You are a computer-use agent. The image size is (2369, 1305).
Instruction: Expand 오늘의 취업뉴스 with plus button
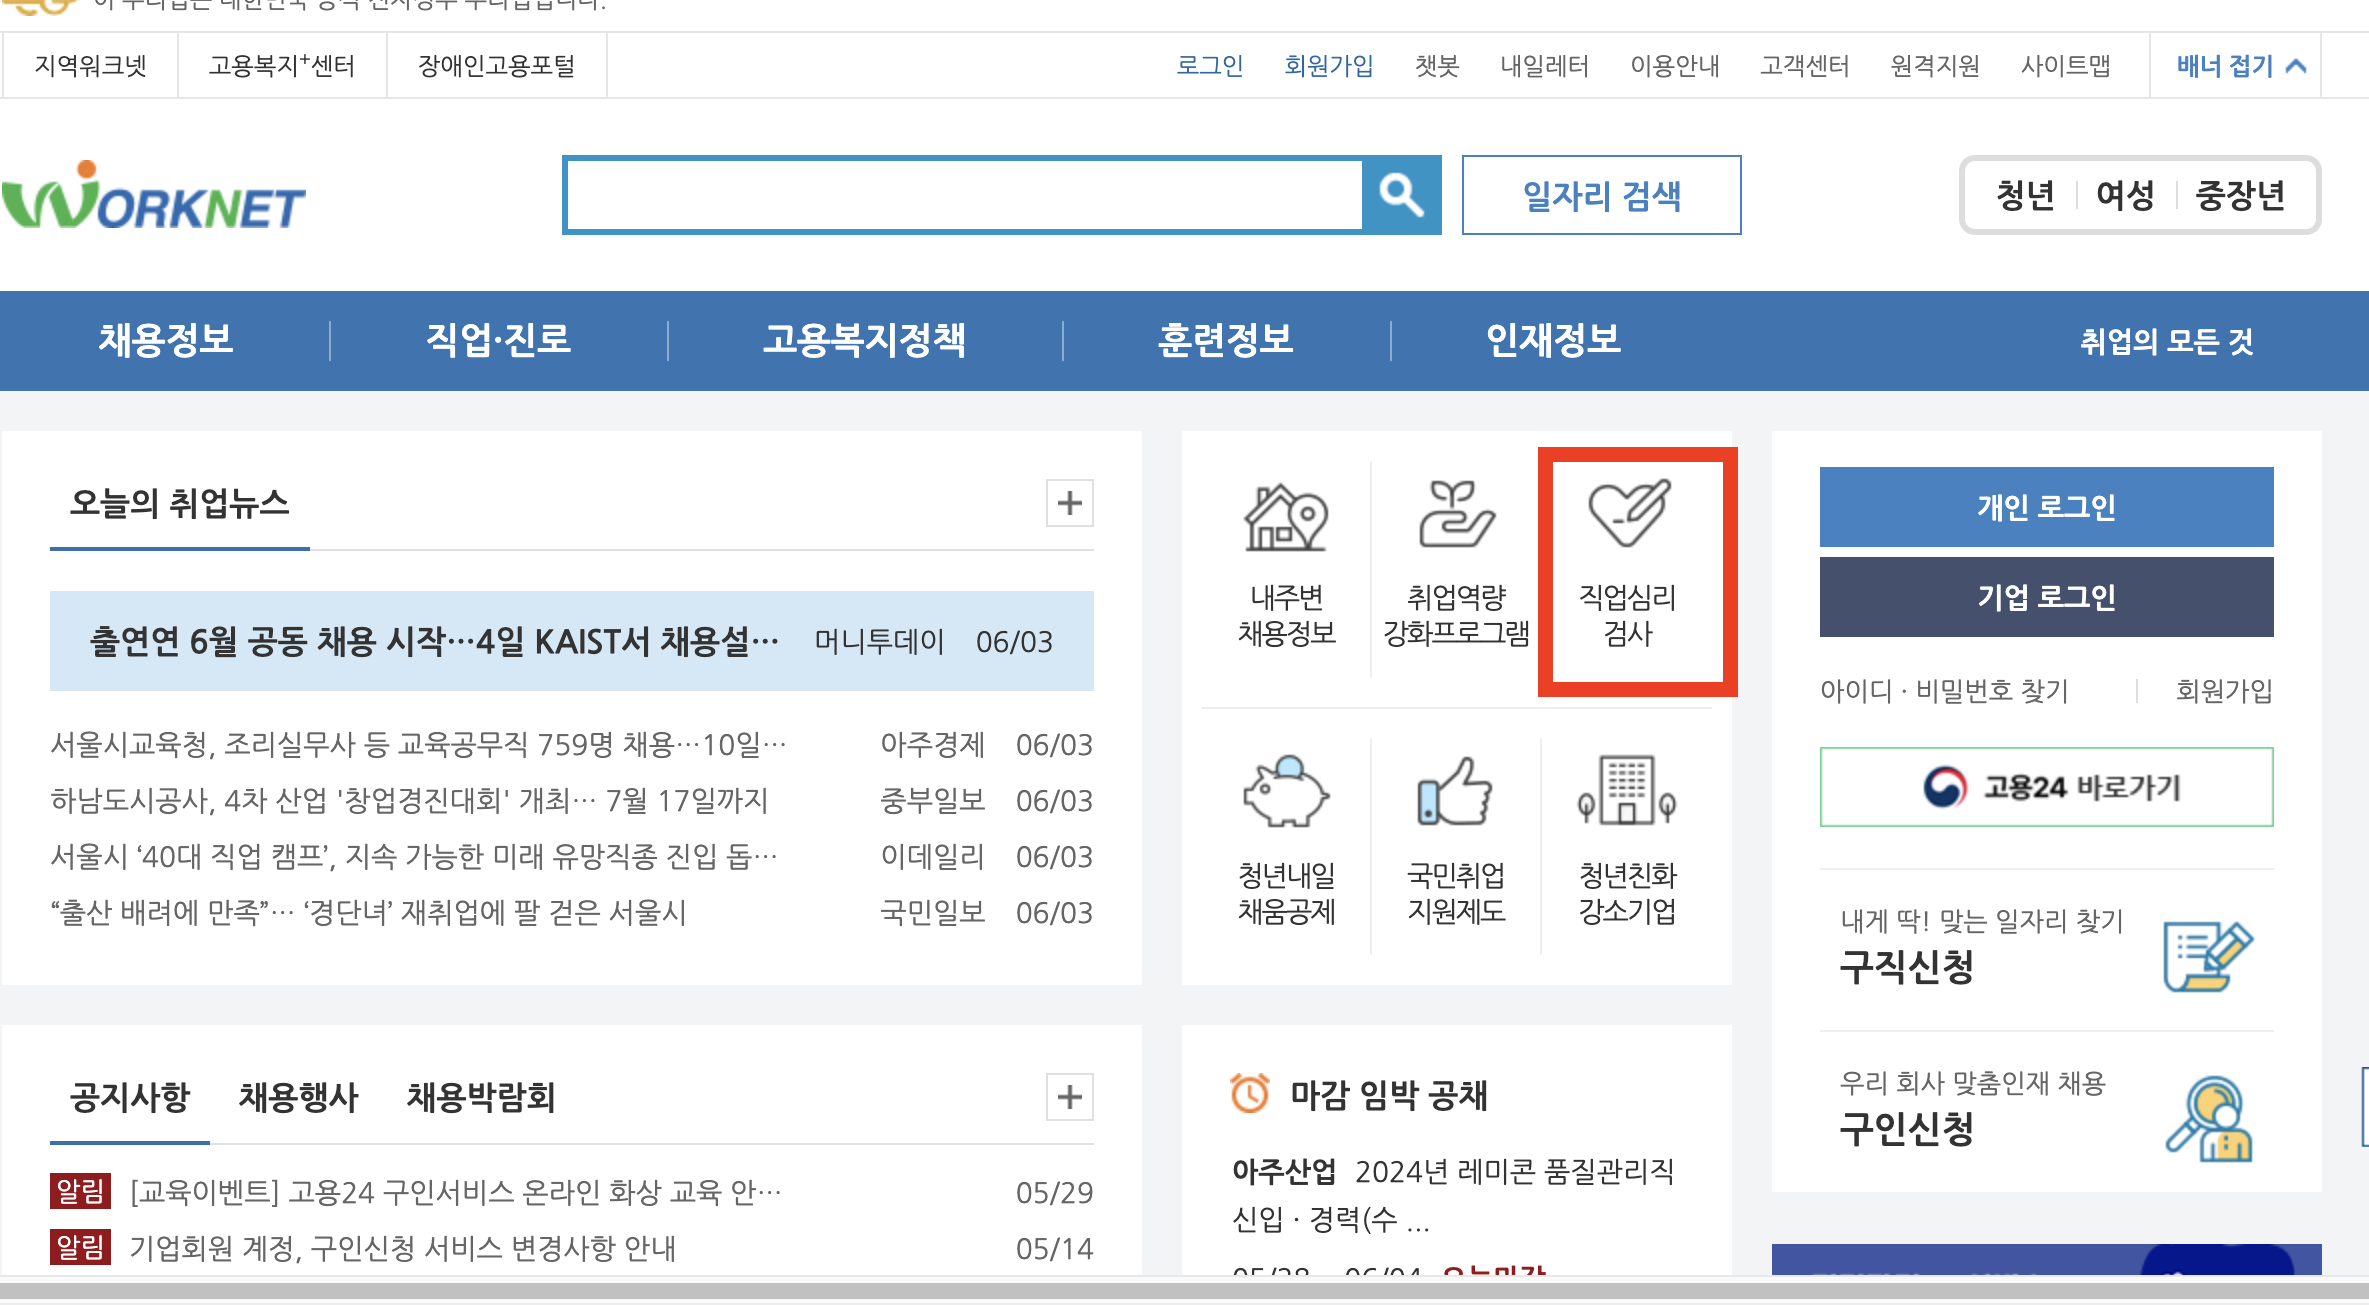(x=1069, y=503)
